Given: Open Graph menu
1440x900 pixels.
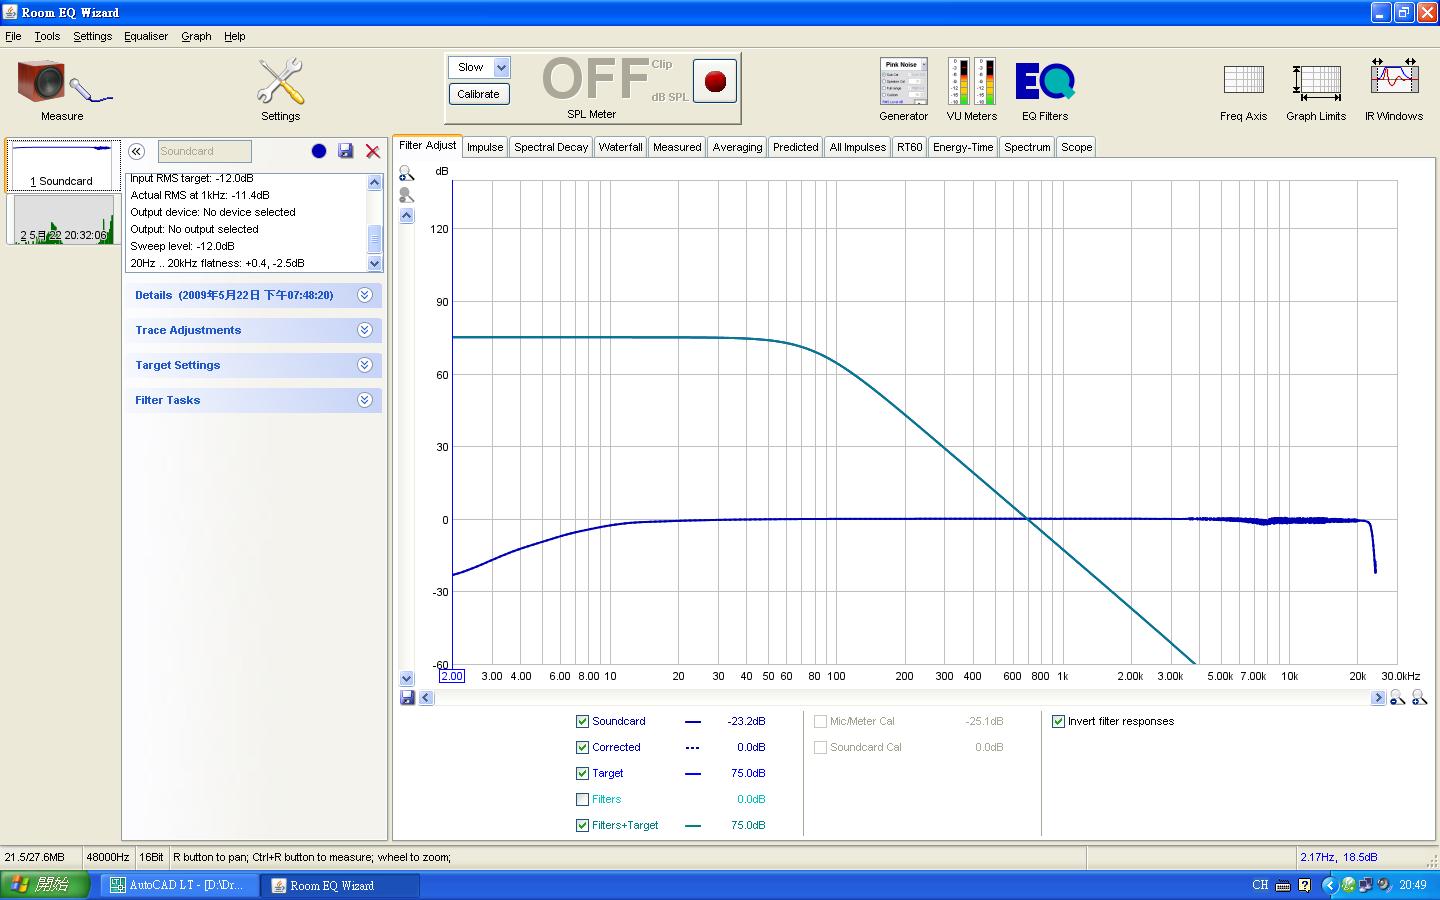Looking at the screenshot, I should click(196, 36).
